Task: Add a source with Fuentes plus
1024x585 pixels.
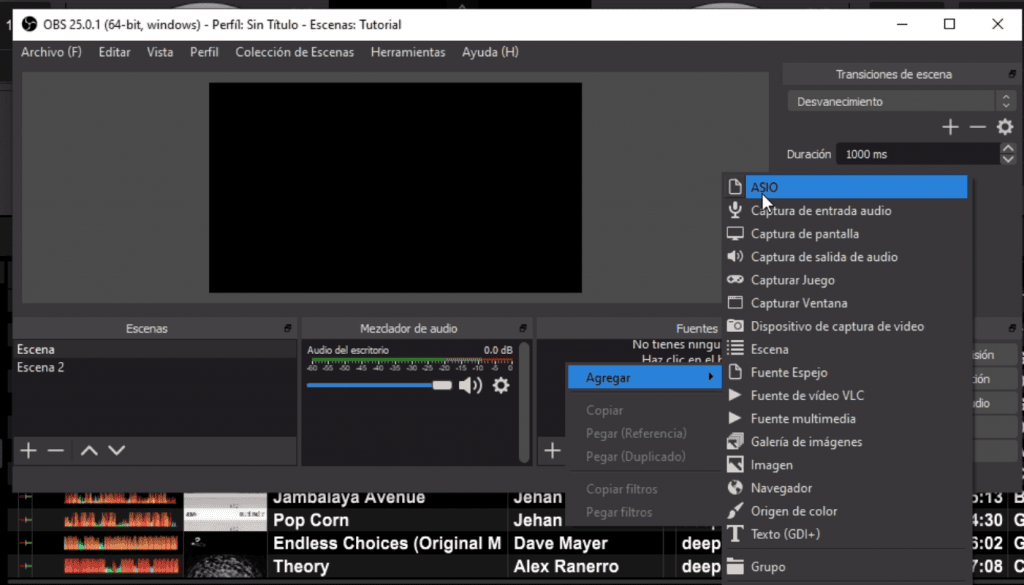Action: (x=552, y=450)
